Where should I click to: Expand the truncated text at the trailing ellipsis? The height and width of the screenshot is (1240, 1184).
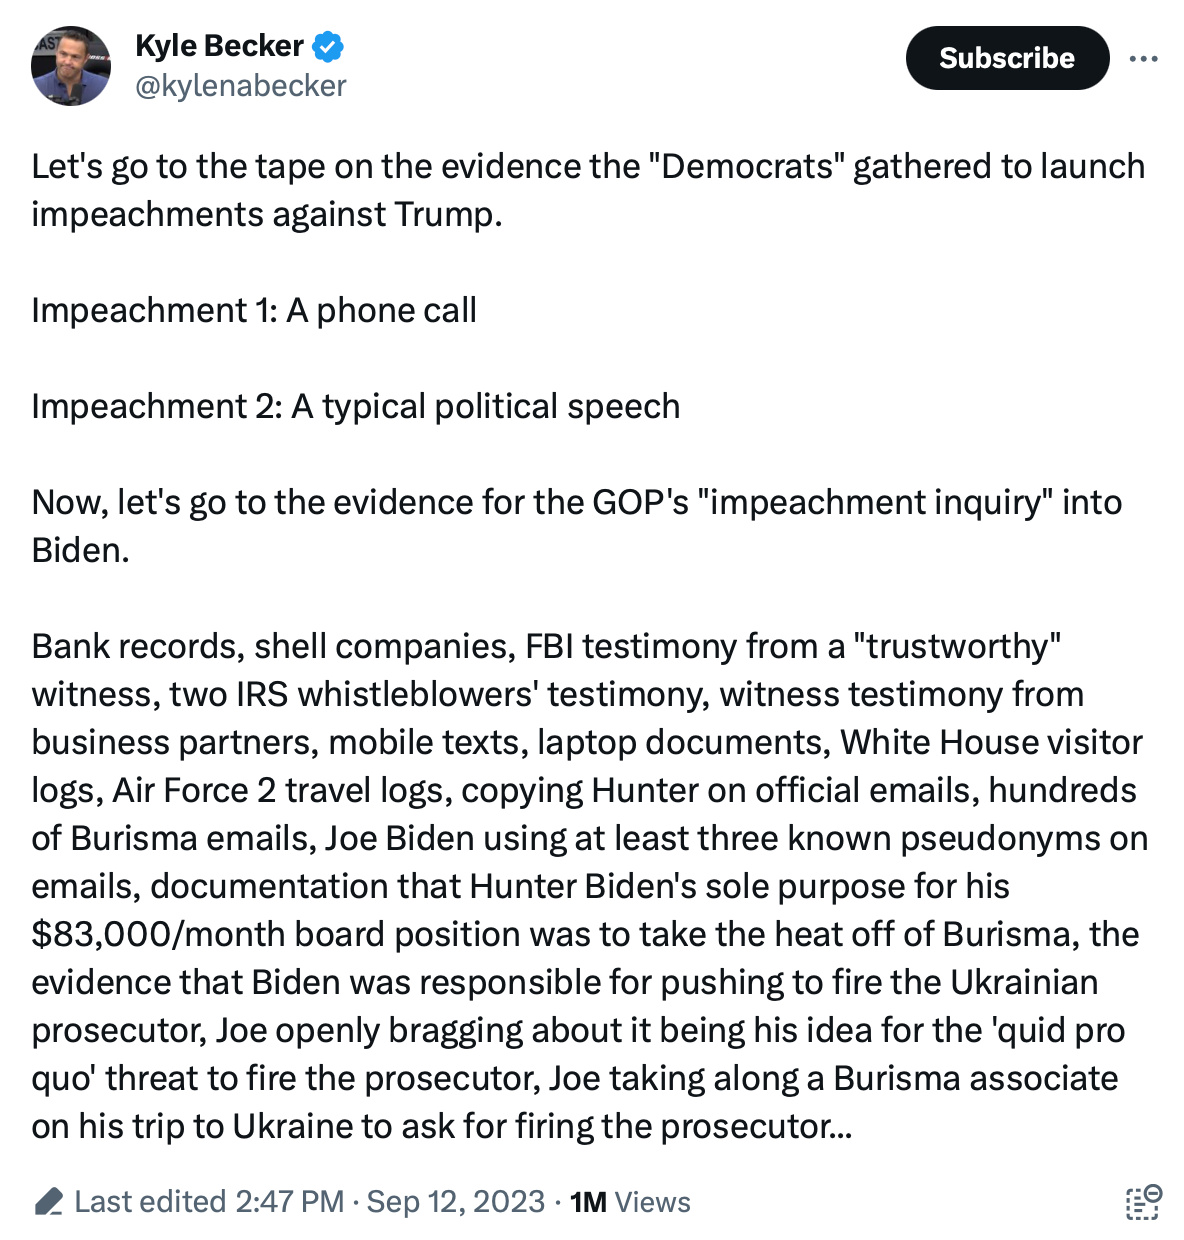pos(842,1127)
